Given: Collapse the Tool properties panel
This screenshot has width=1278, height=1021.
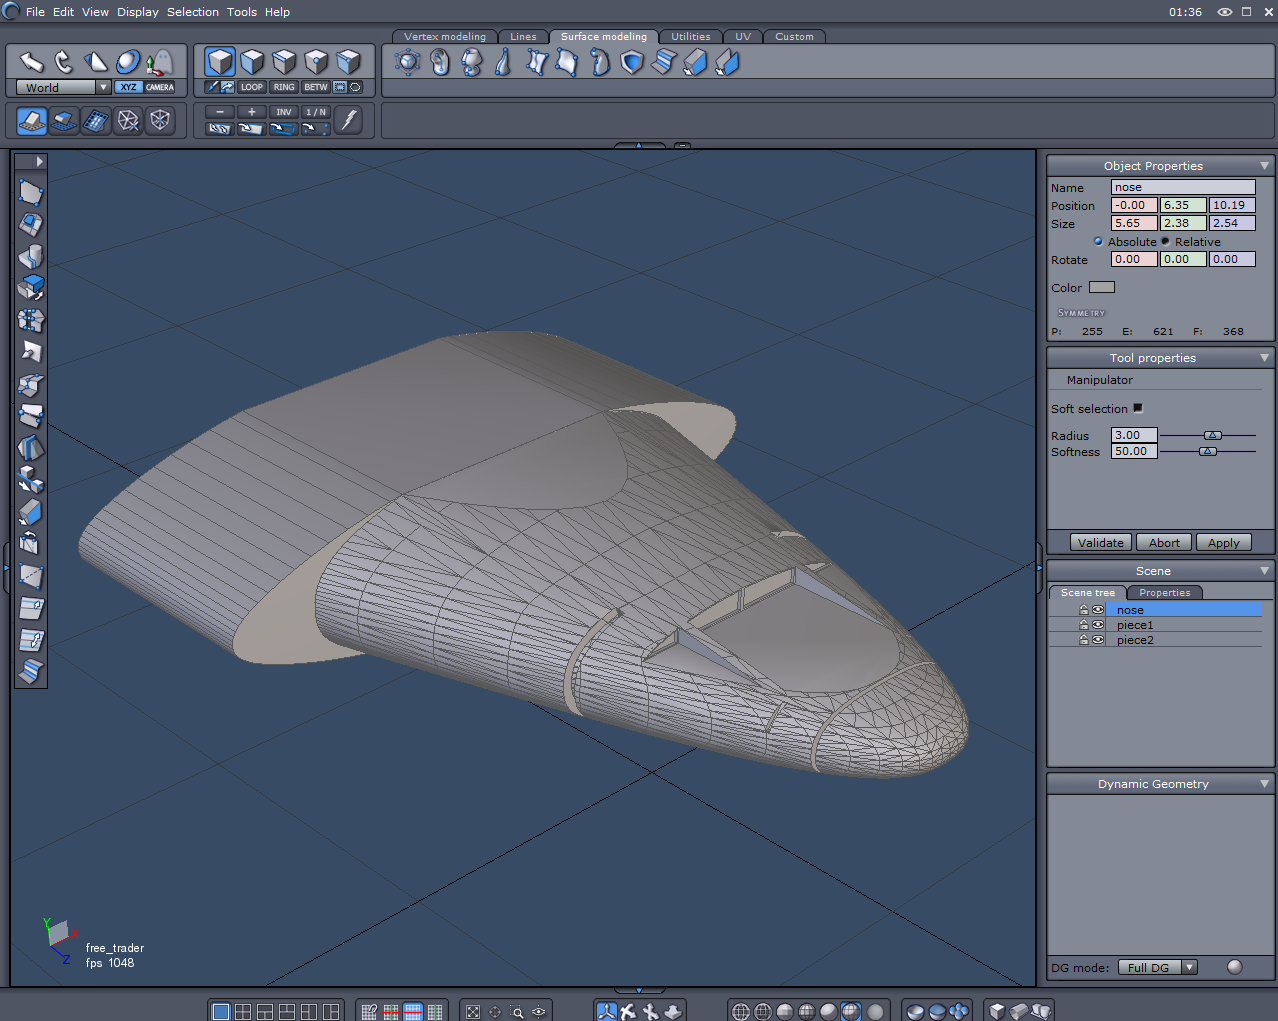Looking at the screenshot, I should pyautogui.click(x=1264, y=358).
